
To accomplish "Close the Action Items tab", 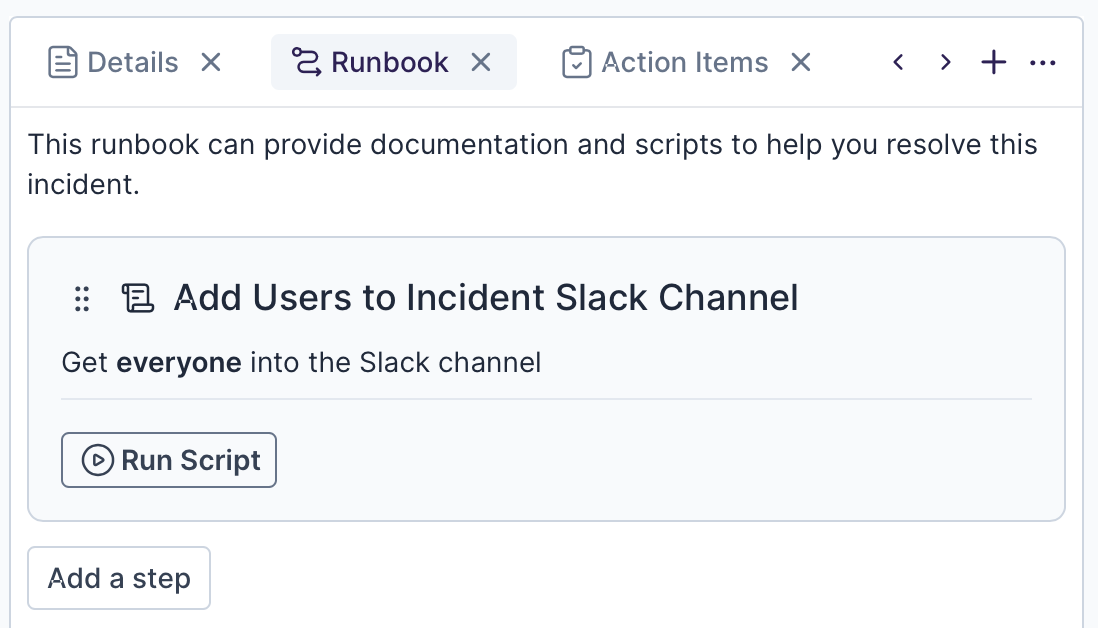I will click(800, 63).
